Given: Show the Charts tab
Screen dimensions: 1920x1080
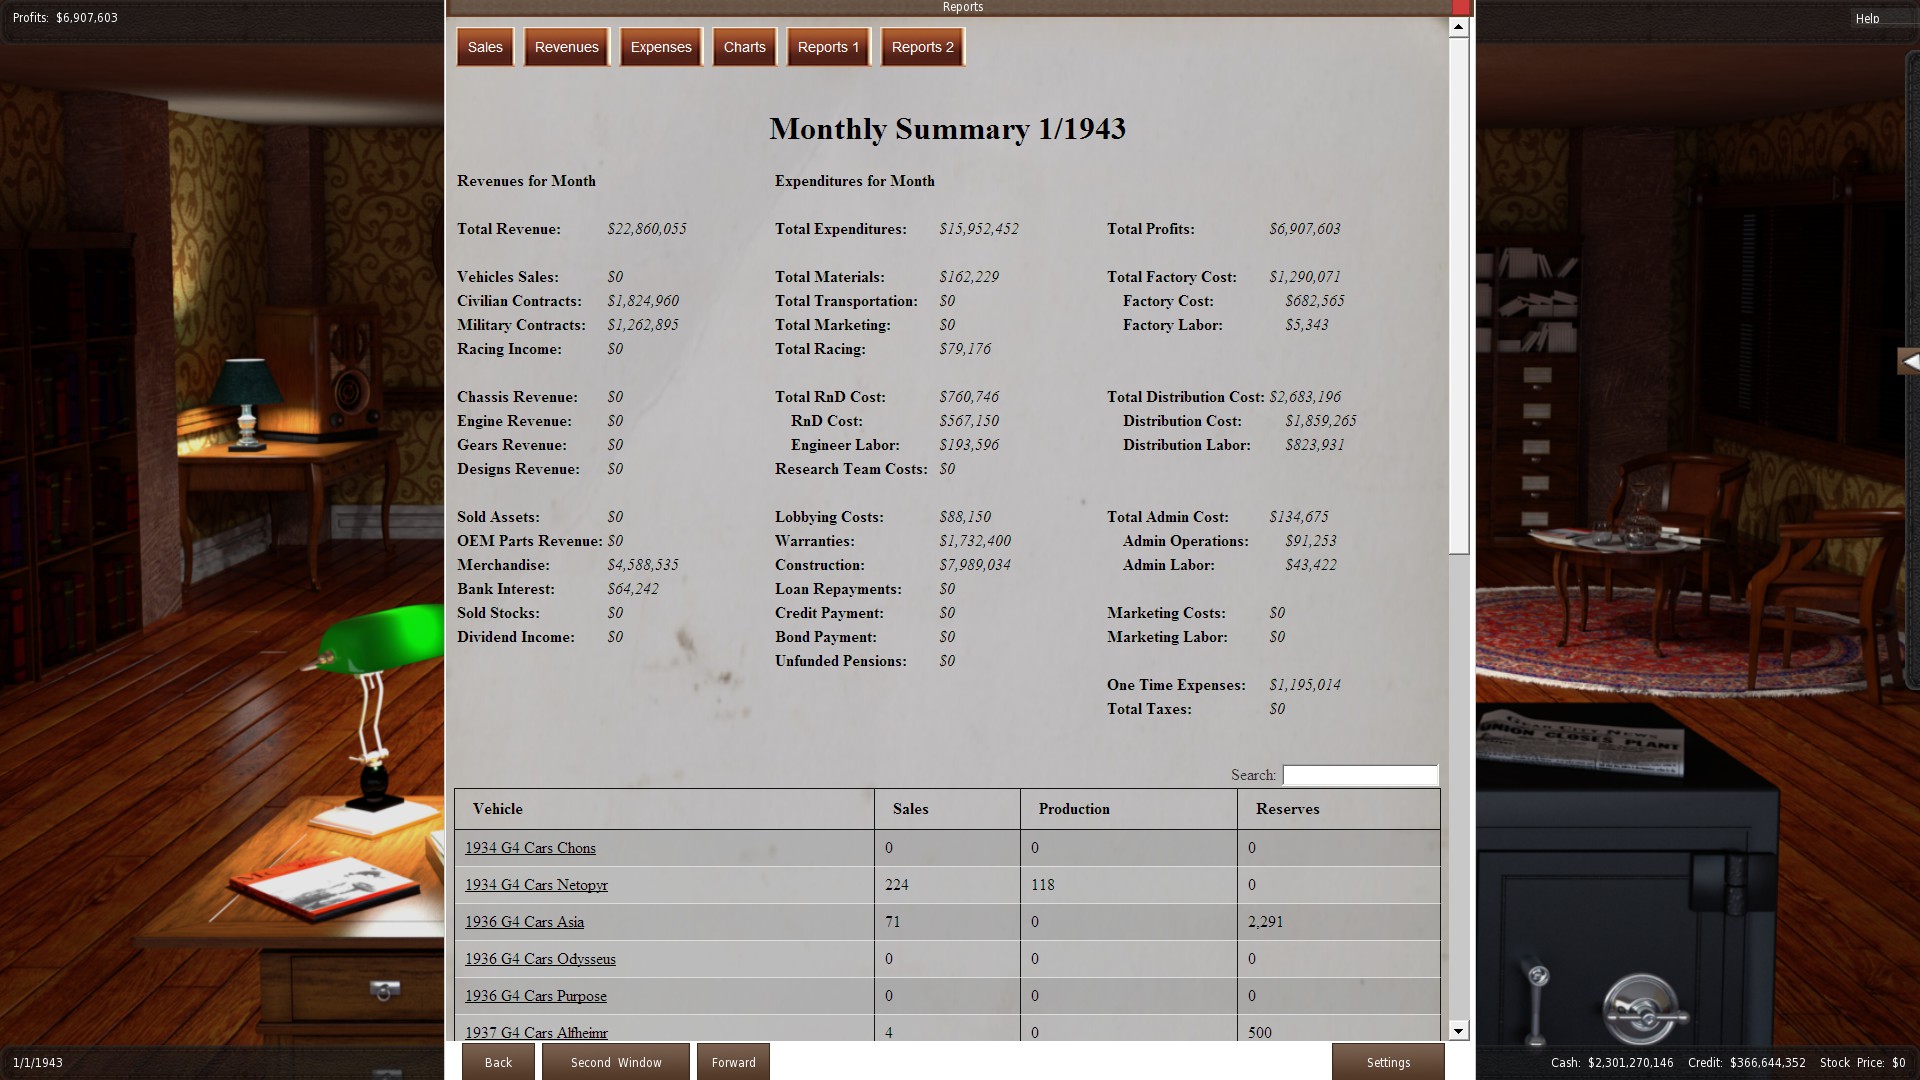Looking at the screenshot, I should pos(744,47).
